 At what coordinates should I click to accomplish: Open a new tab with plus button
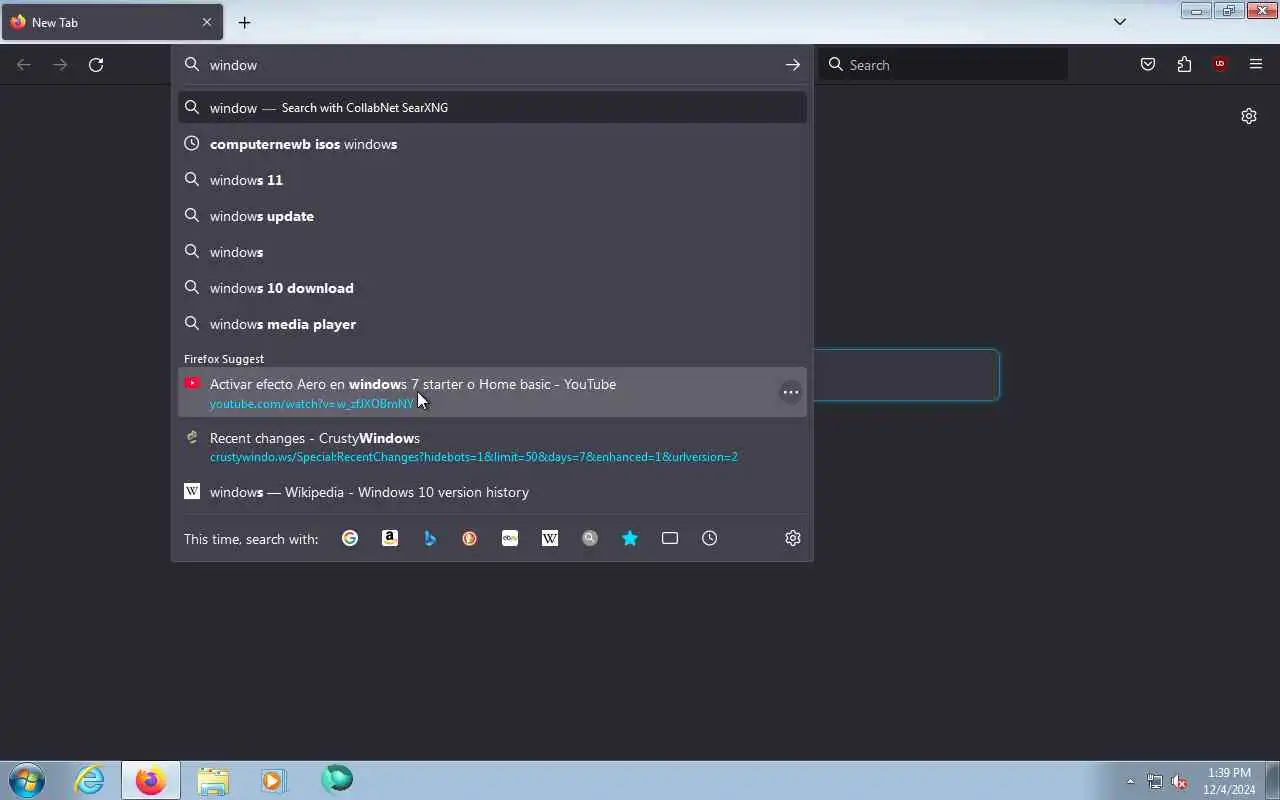(244, 22)
